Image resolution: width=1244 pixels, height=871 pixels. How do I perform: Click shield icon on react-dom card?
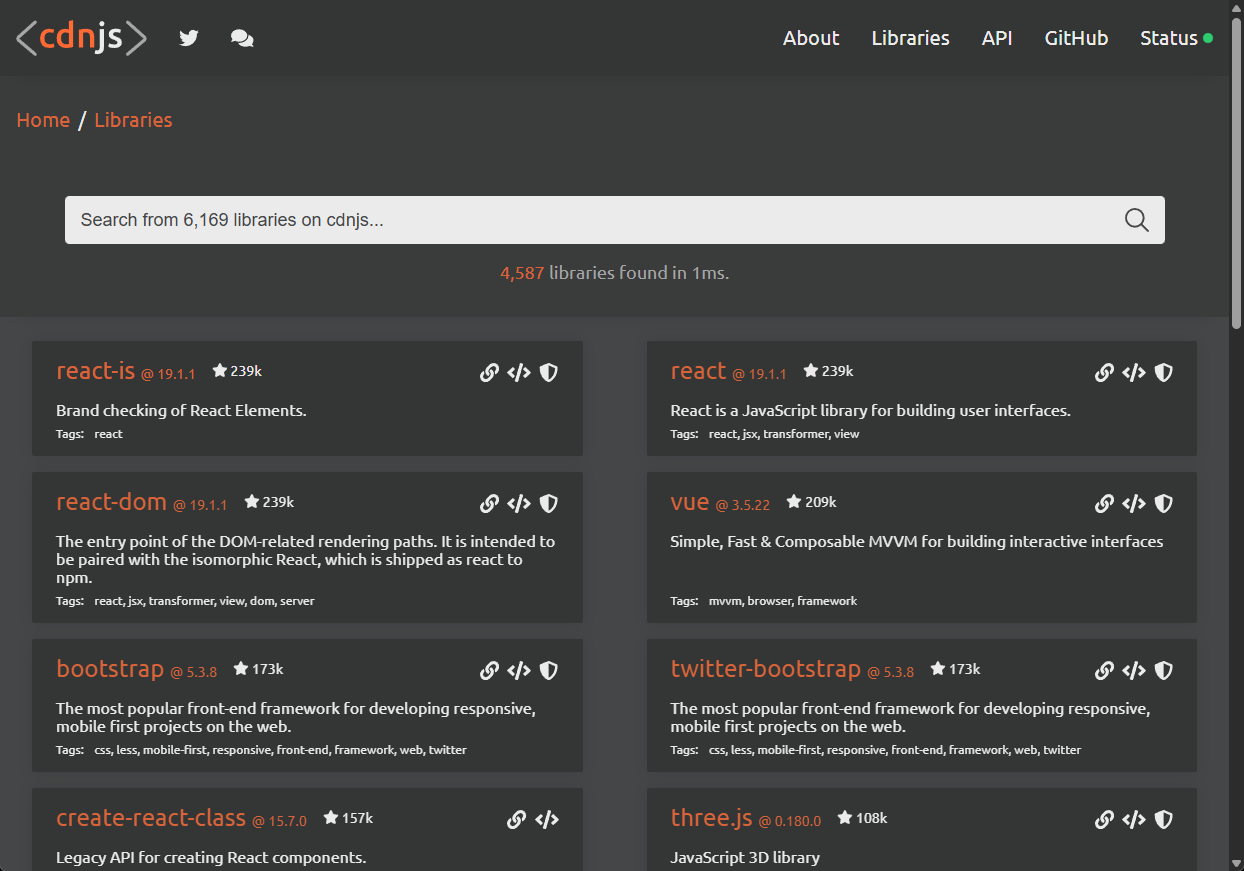(548, 504)
